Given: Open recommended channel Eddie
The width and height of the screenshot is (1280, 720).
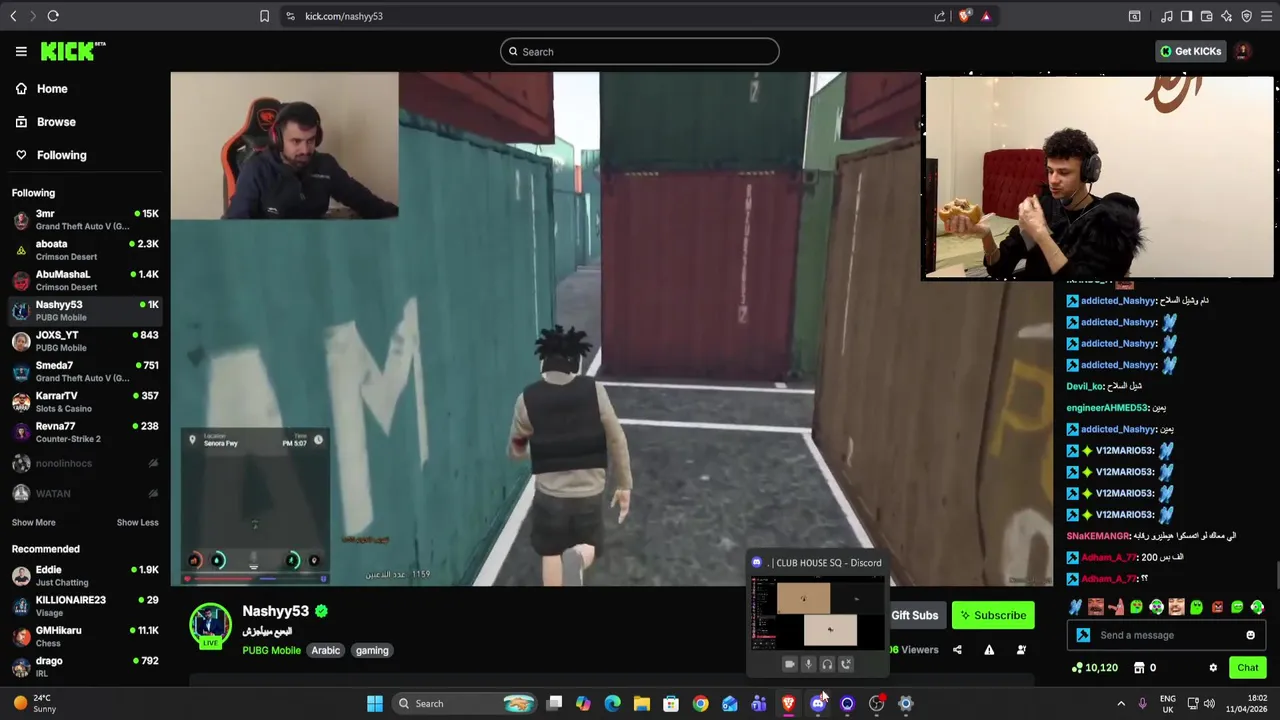Looking at the screenshot, I should point(85,576).
